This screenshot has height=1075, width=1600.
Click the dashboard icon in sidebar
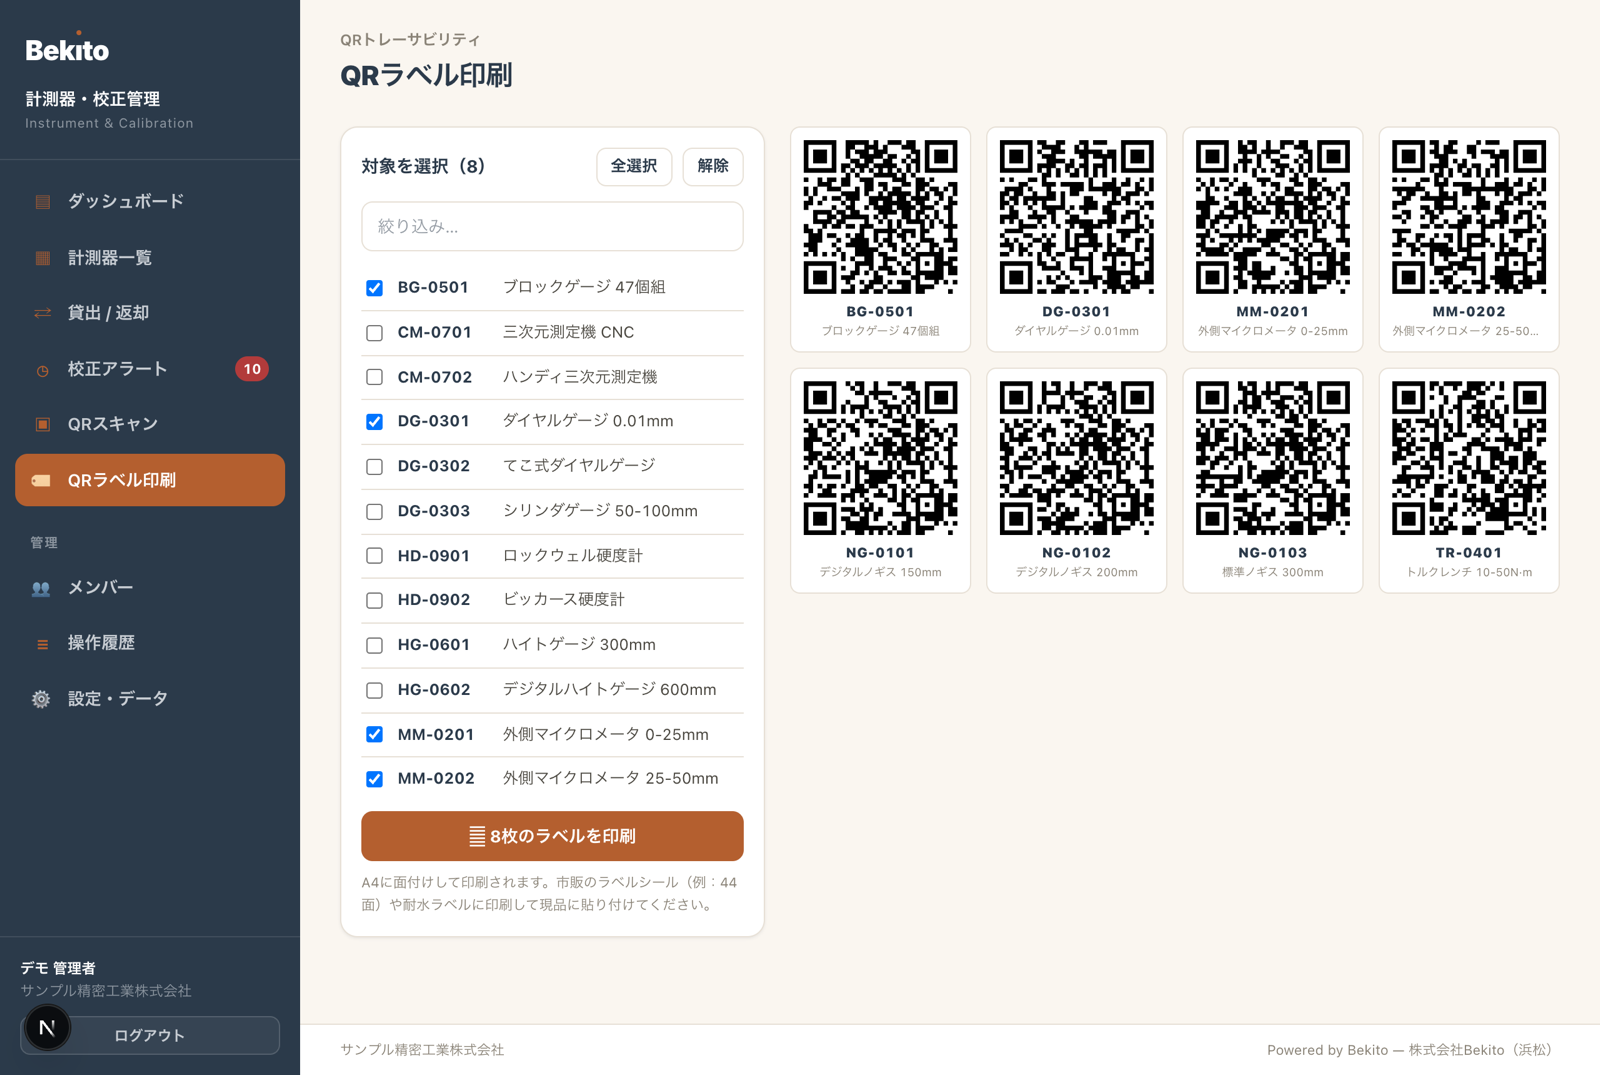point(42,202)
